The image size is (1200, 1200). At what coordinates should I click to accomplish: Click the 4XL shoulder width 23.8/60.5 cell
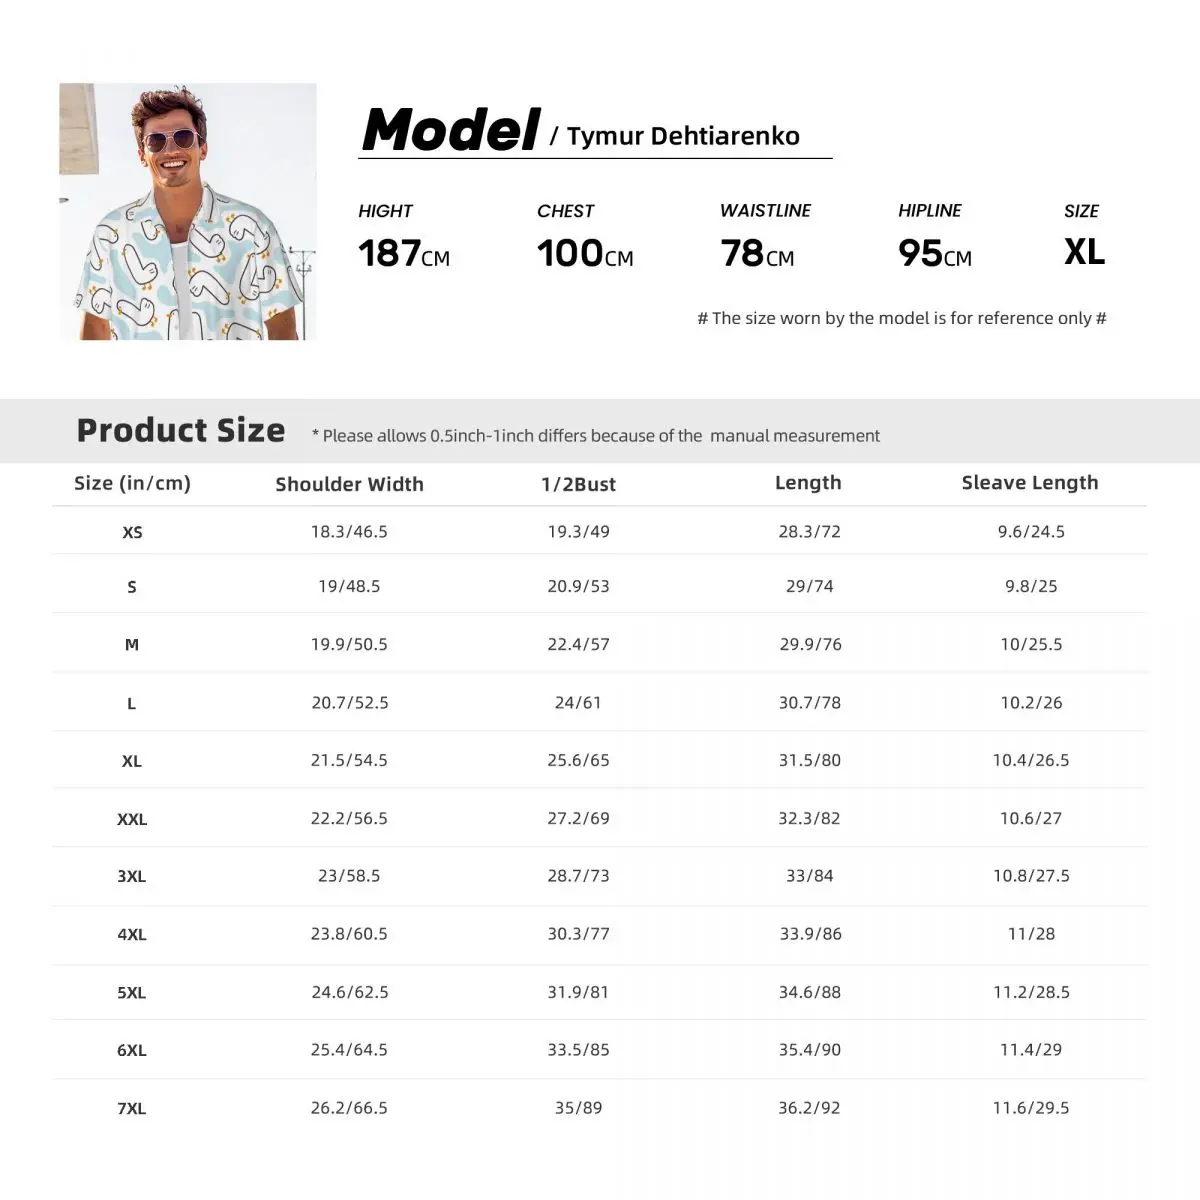point(349,934)
